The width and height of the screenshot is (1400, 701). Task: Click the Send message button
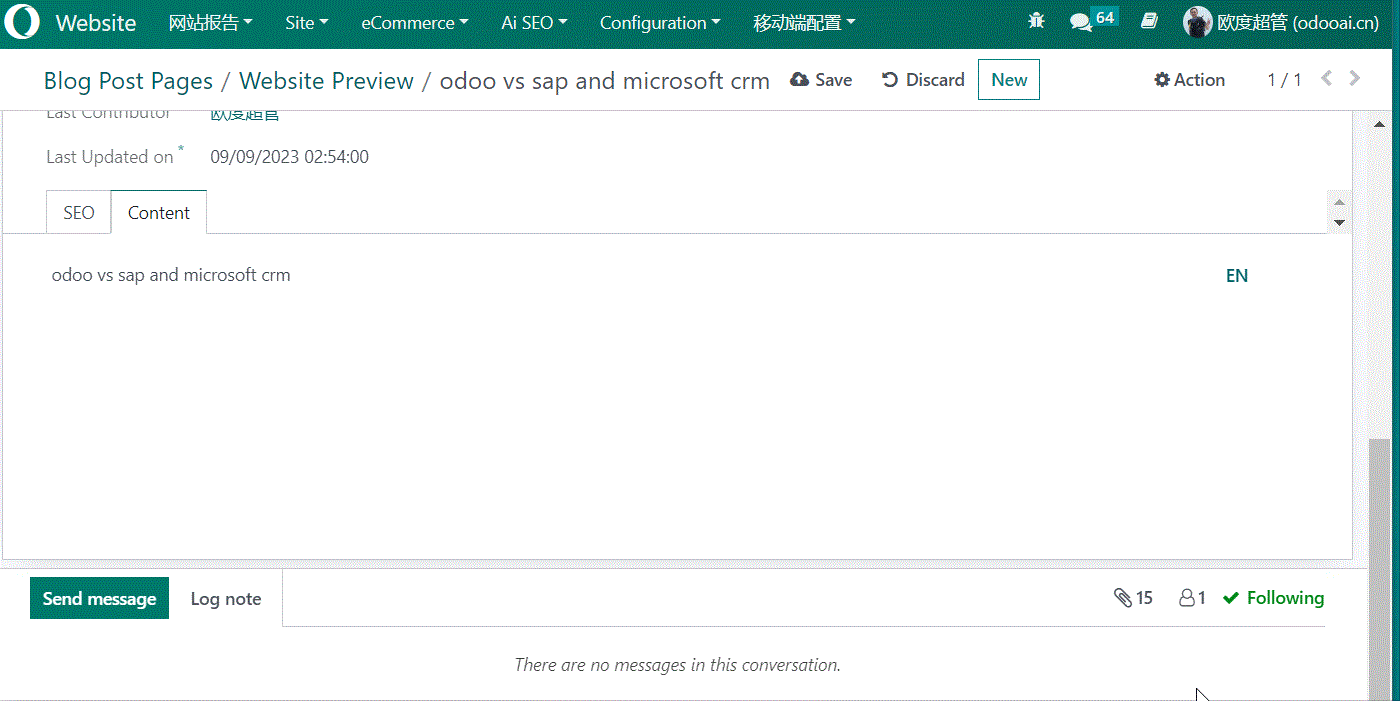[x=99, y=598]
